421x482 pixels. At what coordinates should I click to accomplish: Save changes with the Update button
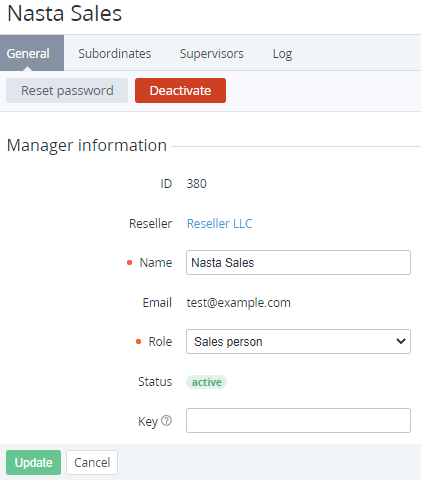[x=33, y=463]
